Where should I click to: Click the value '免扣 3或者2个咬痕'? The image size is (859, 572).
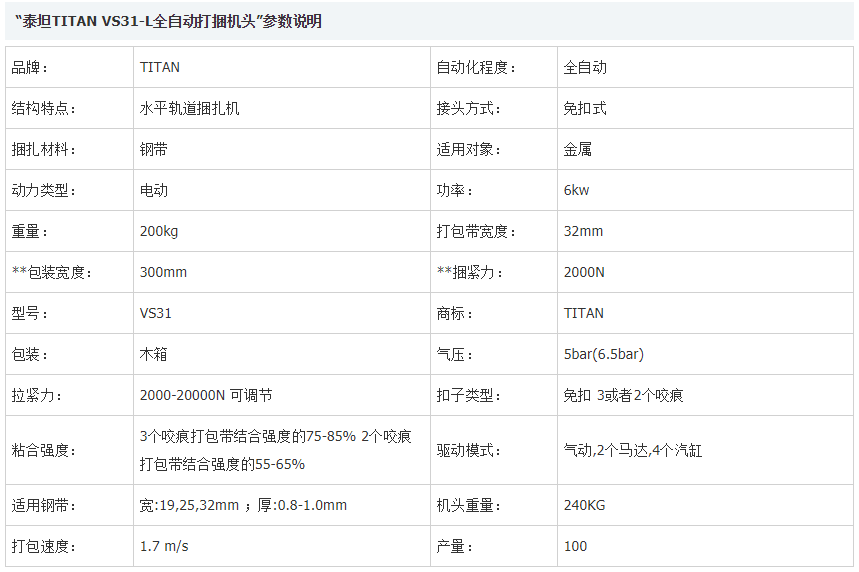click(x=623, y=396)
